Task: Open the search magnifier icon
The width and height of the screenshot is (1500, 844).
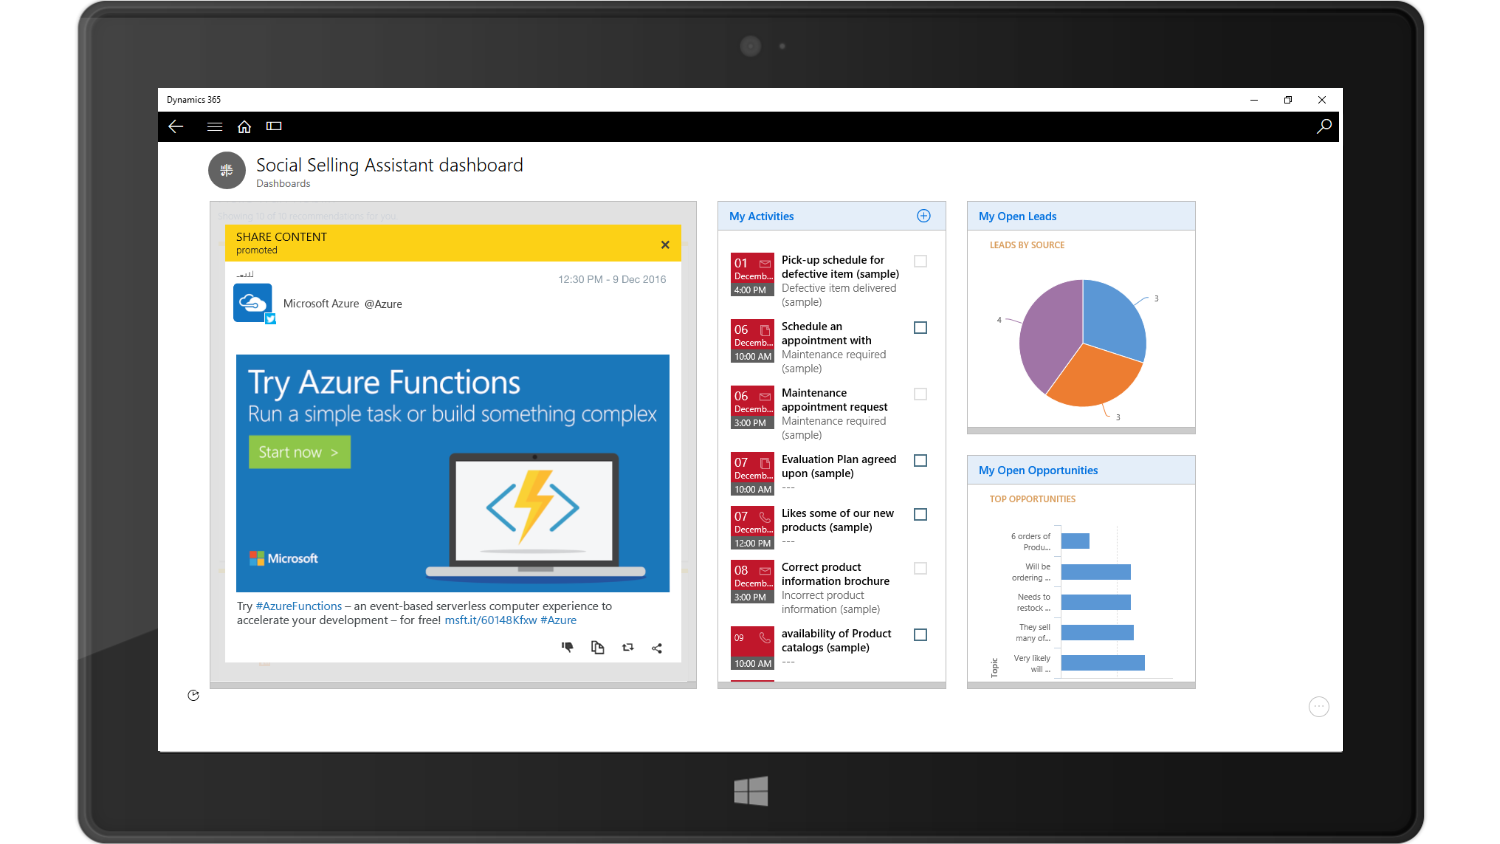Action: 1324,126
